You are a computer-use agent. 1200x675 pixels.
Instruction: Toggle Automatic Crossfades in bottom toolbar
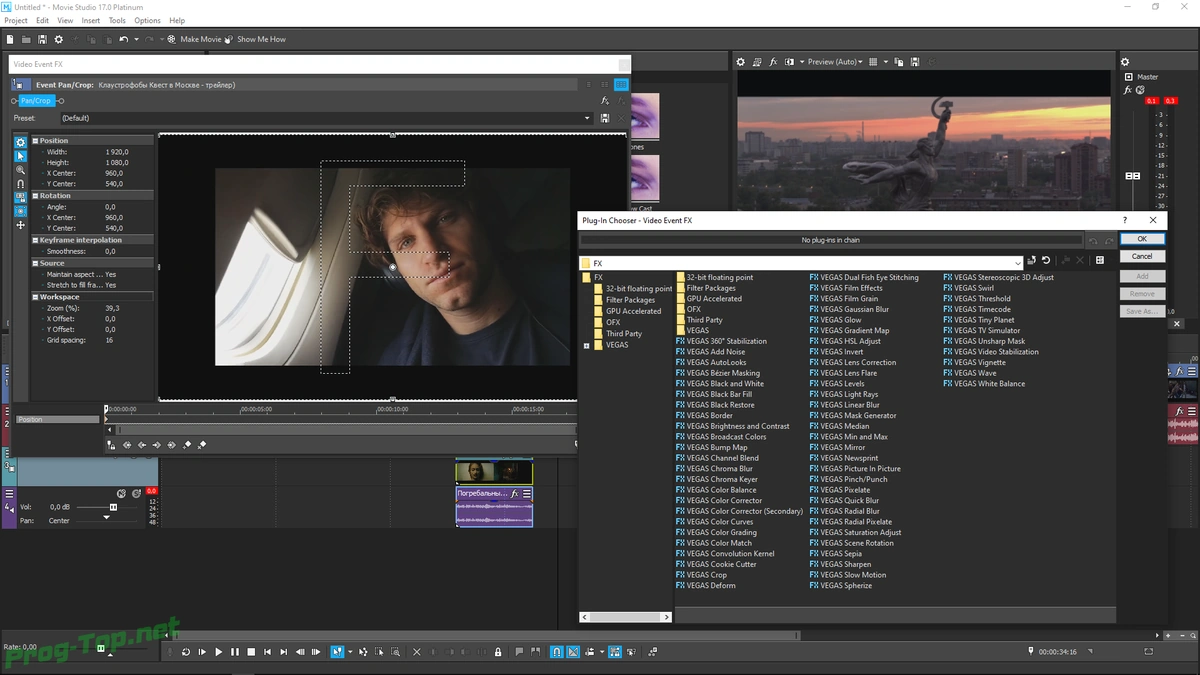click(x=573, y=652)
